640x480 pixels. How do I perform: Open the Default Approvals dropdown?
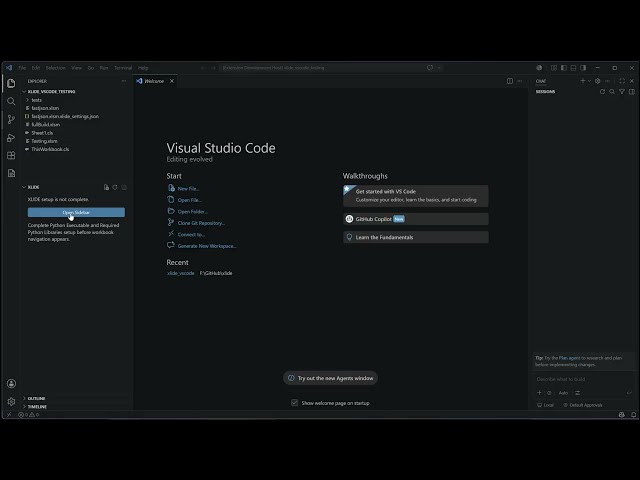pos(583,405)
